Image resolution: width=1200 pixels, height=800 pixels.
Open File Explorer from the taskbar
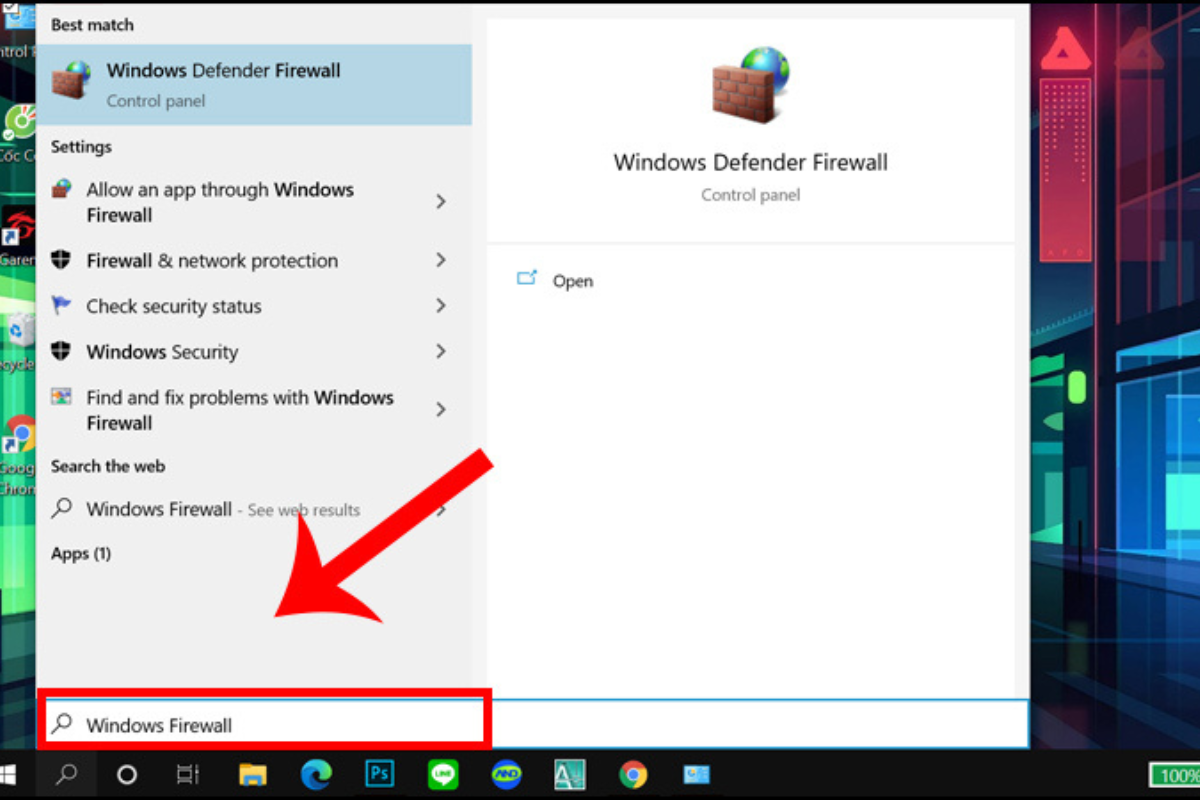coord(253,775)
